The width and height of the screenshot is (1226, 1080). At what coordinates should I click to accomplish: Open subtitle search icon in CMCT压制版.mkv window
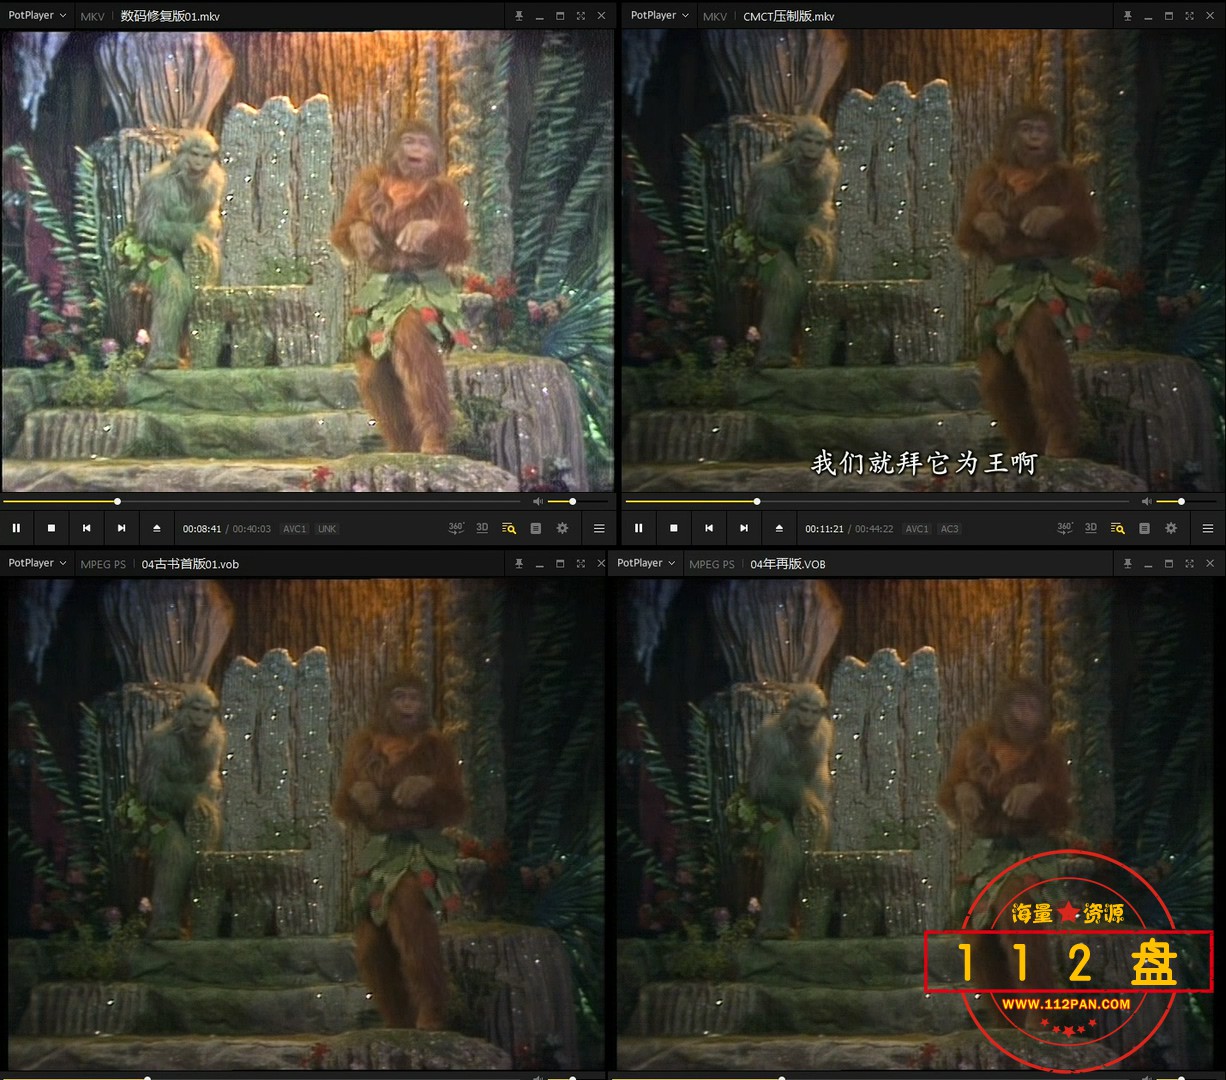1118,528
